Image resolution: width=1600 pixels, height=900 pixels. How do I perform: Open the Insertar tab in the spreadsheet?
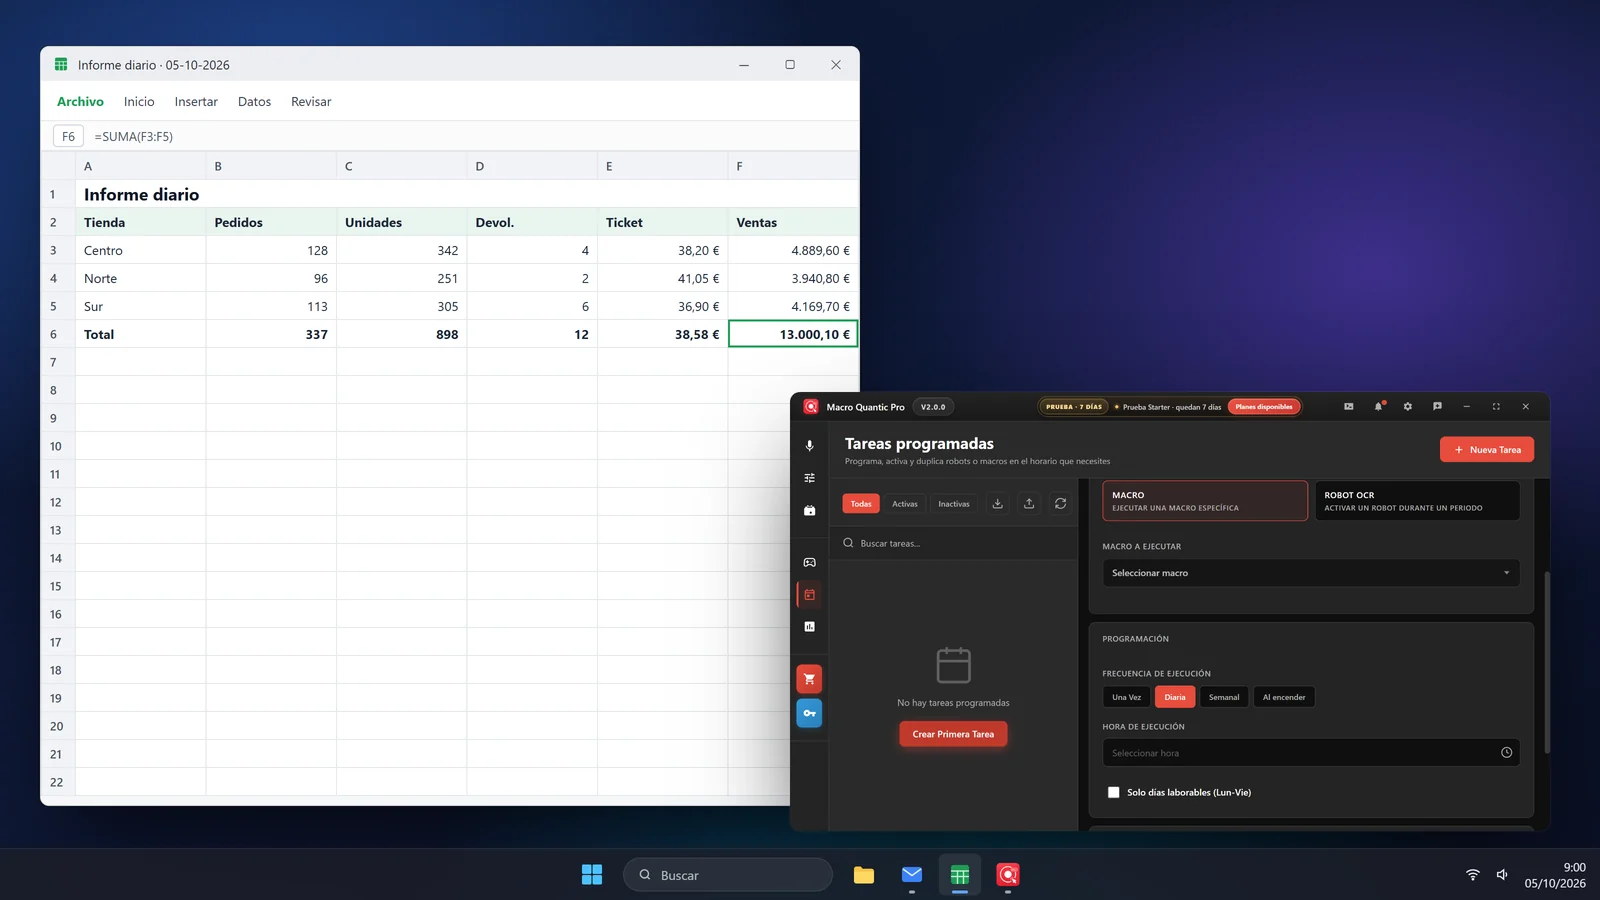tap(196, 102)
